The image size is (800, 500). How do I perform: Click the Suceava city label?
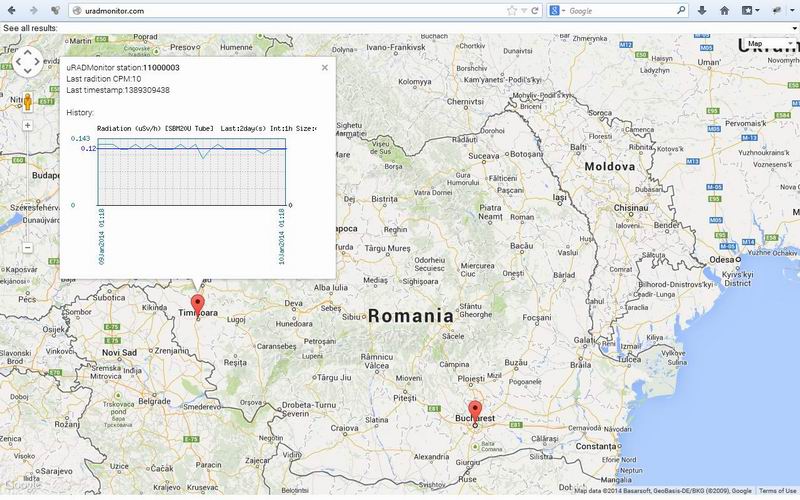pos(484,156)
